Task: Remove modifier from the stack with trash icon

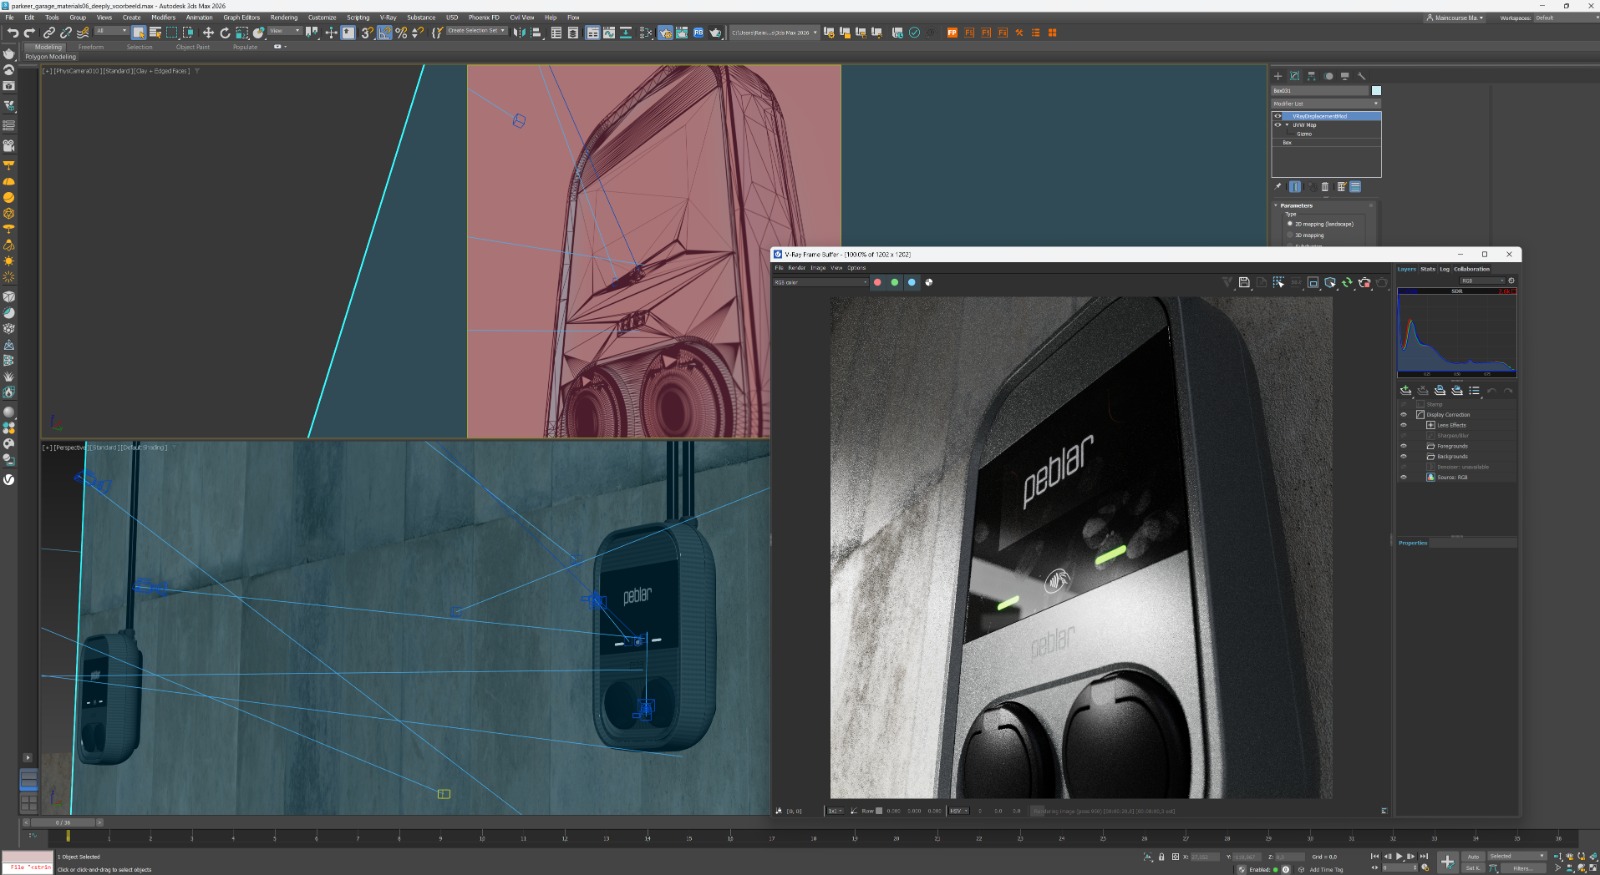Action: coord(1325,186)
